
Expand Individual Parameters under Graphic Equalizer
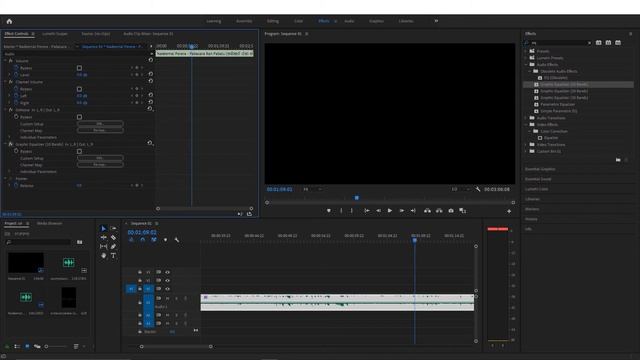point(9,172)
